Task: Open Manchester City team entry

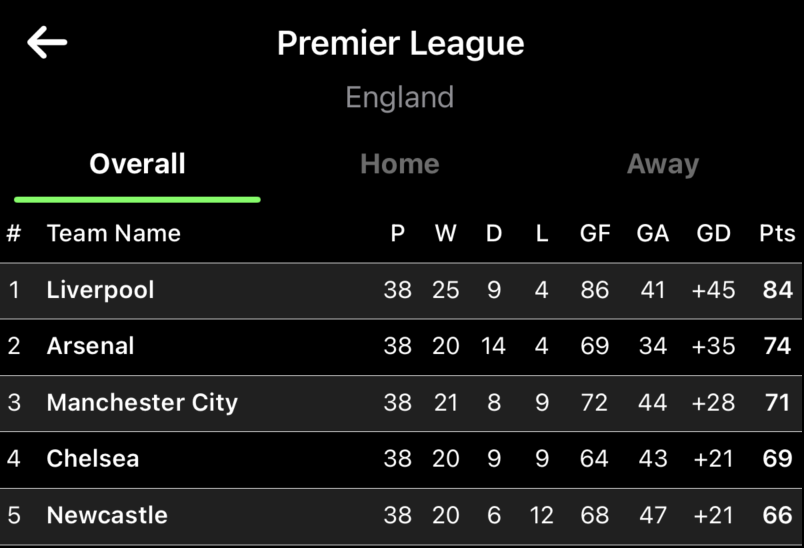Action: pos(142,403)
